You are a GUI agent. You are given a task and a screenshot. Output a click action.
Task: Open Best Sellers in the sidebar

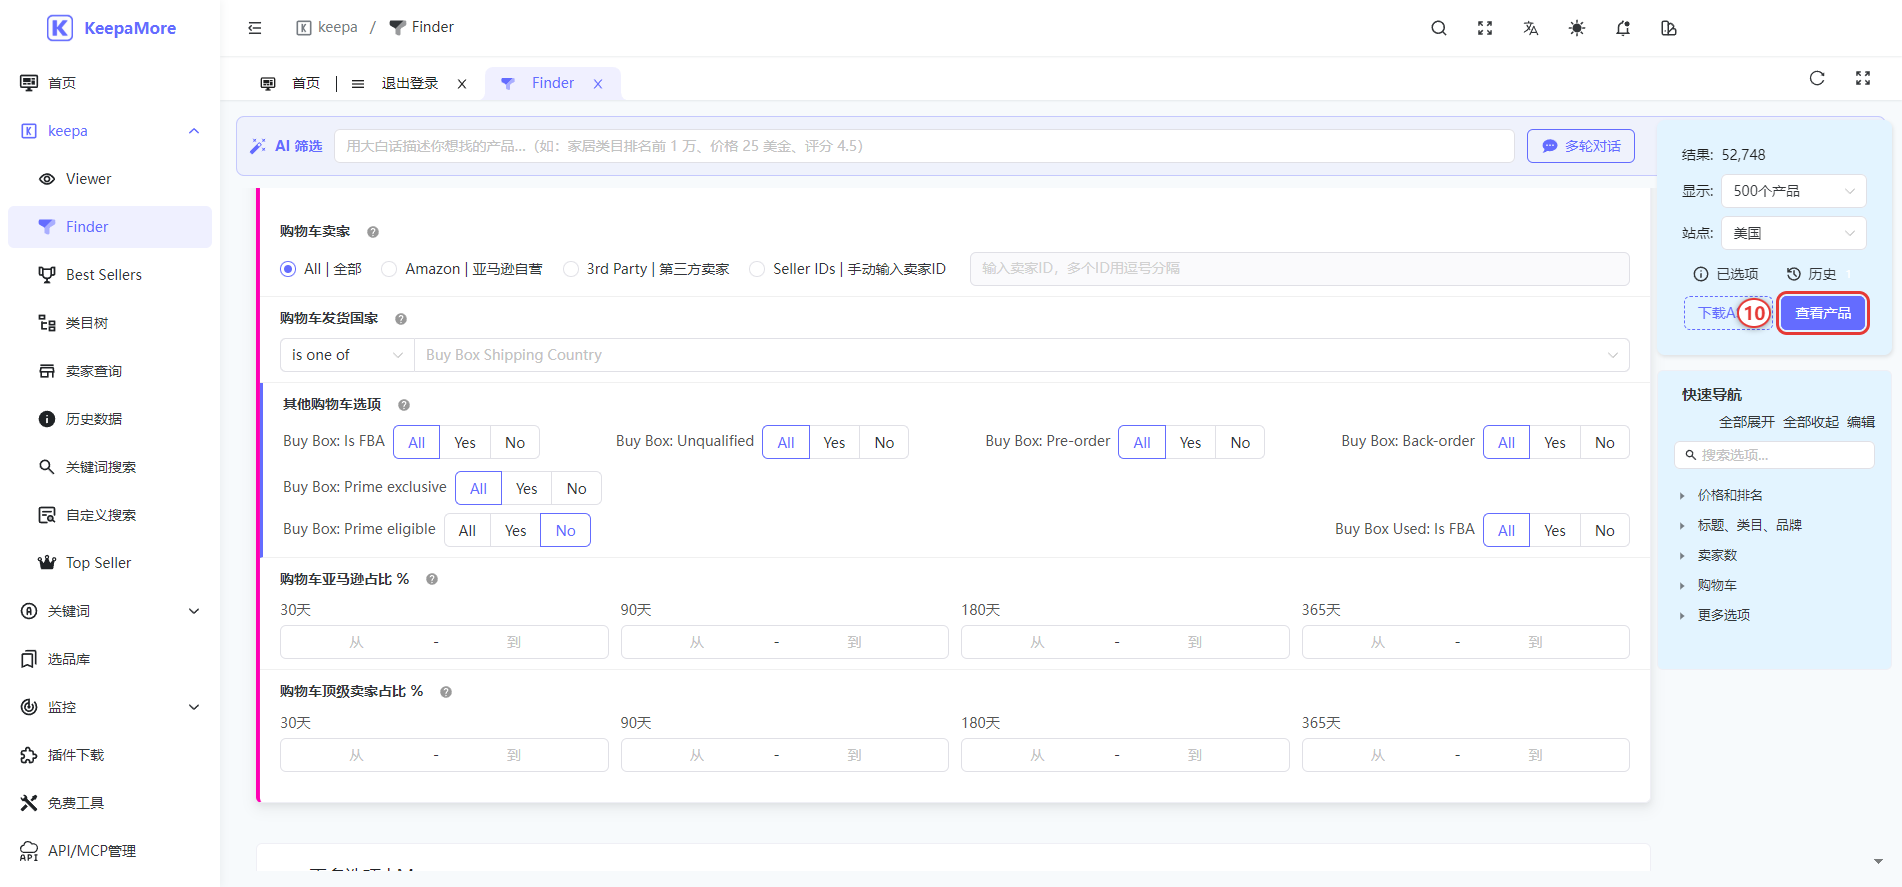(110, 275)
